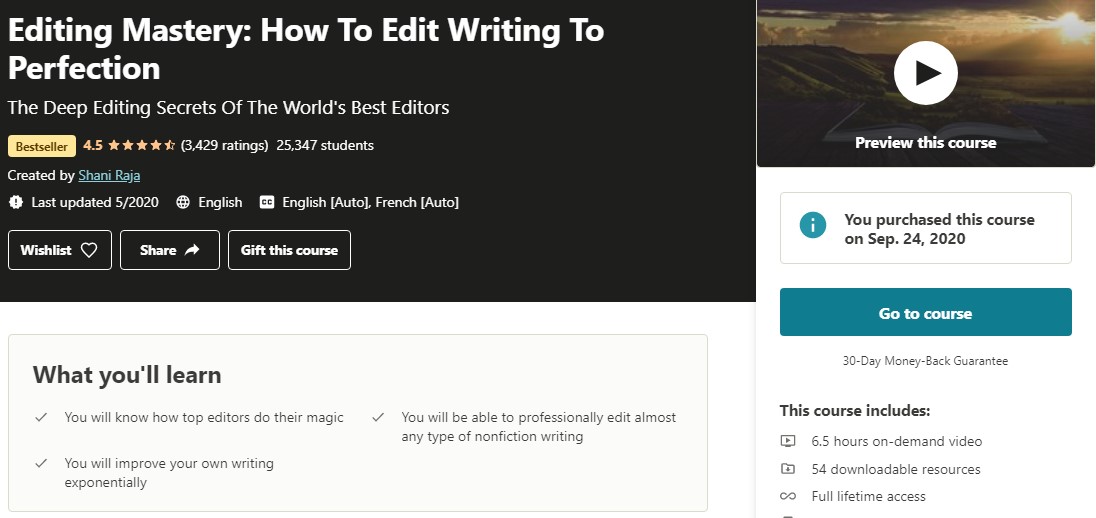Click the Bestseller badge
Viewport: 1096px width, 518px height.
[41, 146]
